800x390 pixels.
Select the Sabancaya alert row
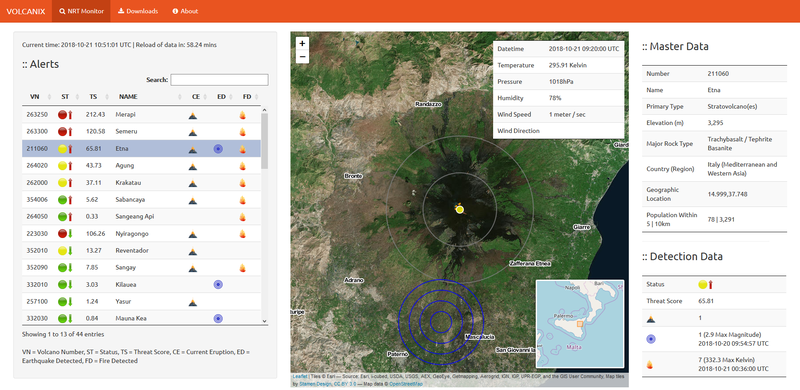pyautogui.click(x=141, y=200)
